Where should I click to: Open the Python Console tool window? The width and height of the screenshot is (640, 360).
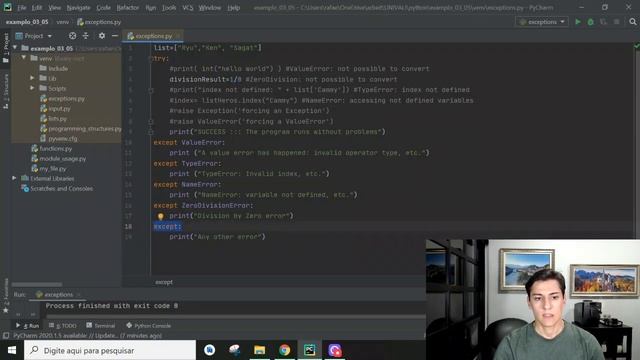149,326
